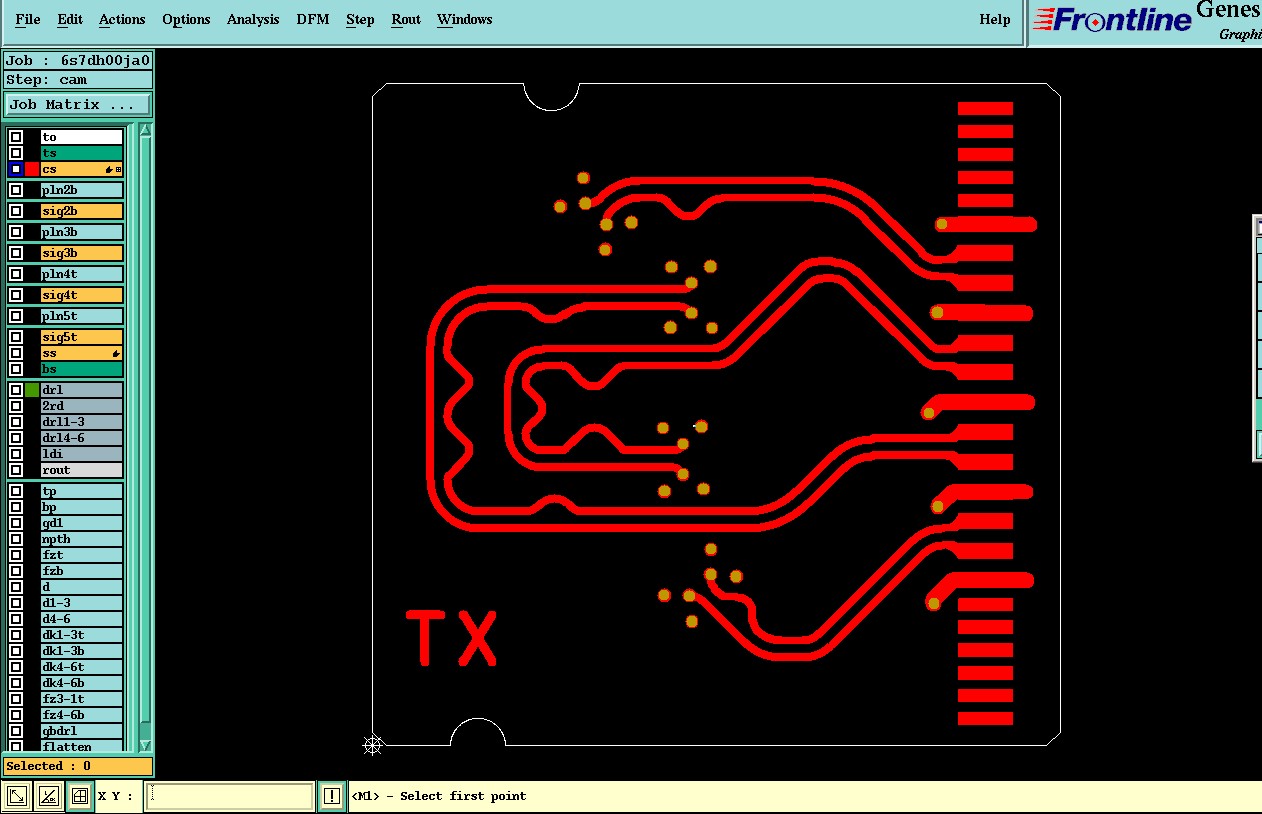Image resolution: width=1262 pixels, height=814 pixels.
Task: Open the Analysis menu
Action: point(253,19)
